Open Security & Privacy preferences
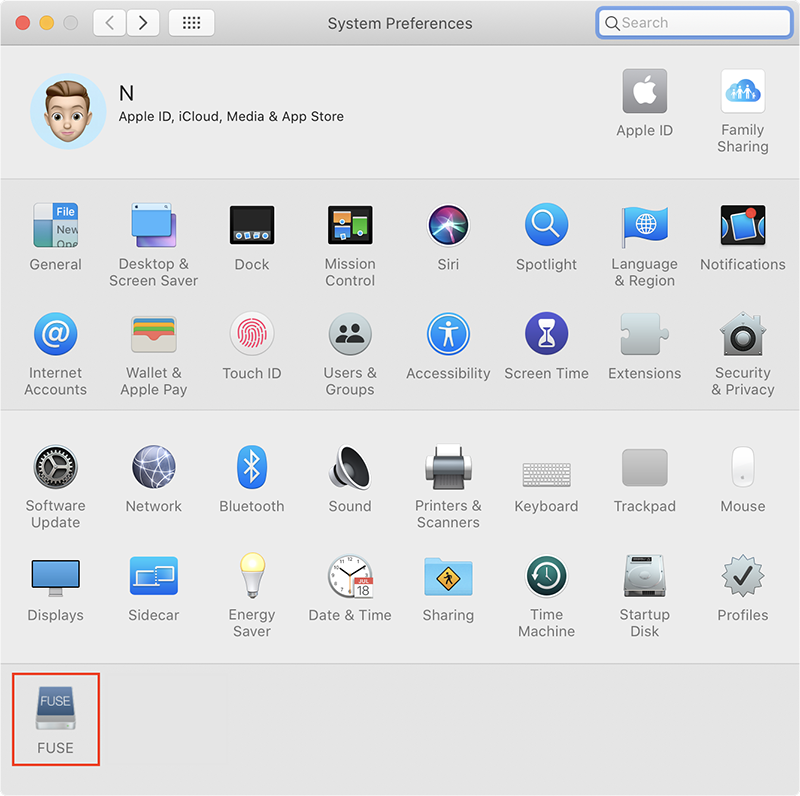The image size is (800, 796). click(742, 334)
